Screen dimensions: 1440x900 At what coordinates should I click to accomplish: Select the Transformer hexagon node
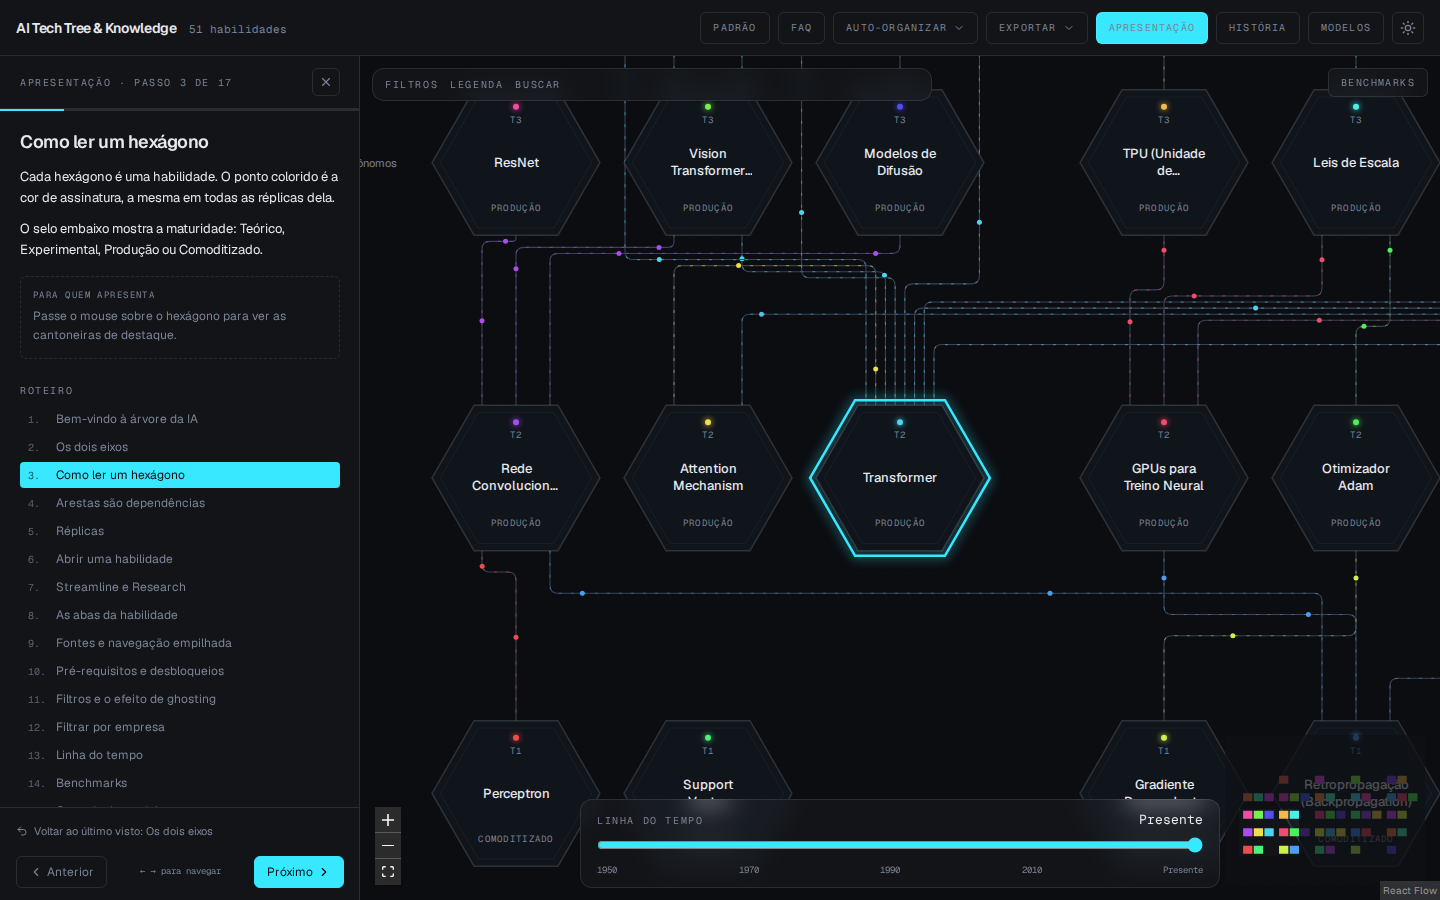click(x=900, y=478)
